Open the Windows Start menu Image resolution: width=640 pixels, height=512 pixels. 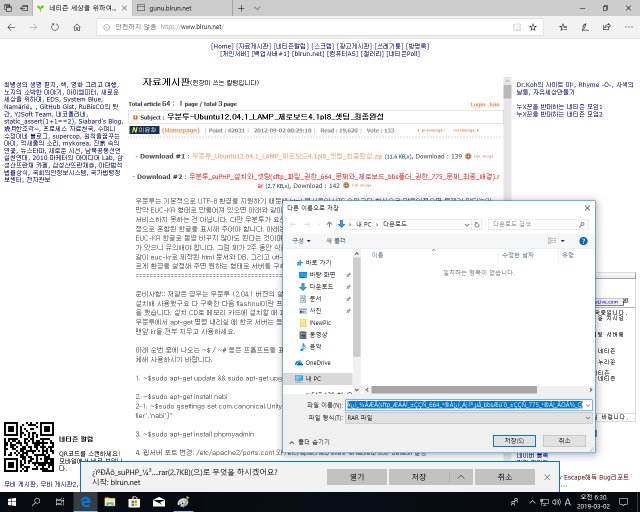click(x=11, y=502)
